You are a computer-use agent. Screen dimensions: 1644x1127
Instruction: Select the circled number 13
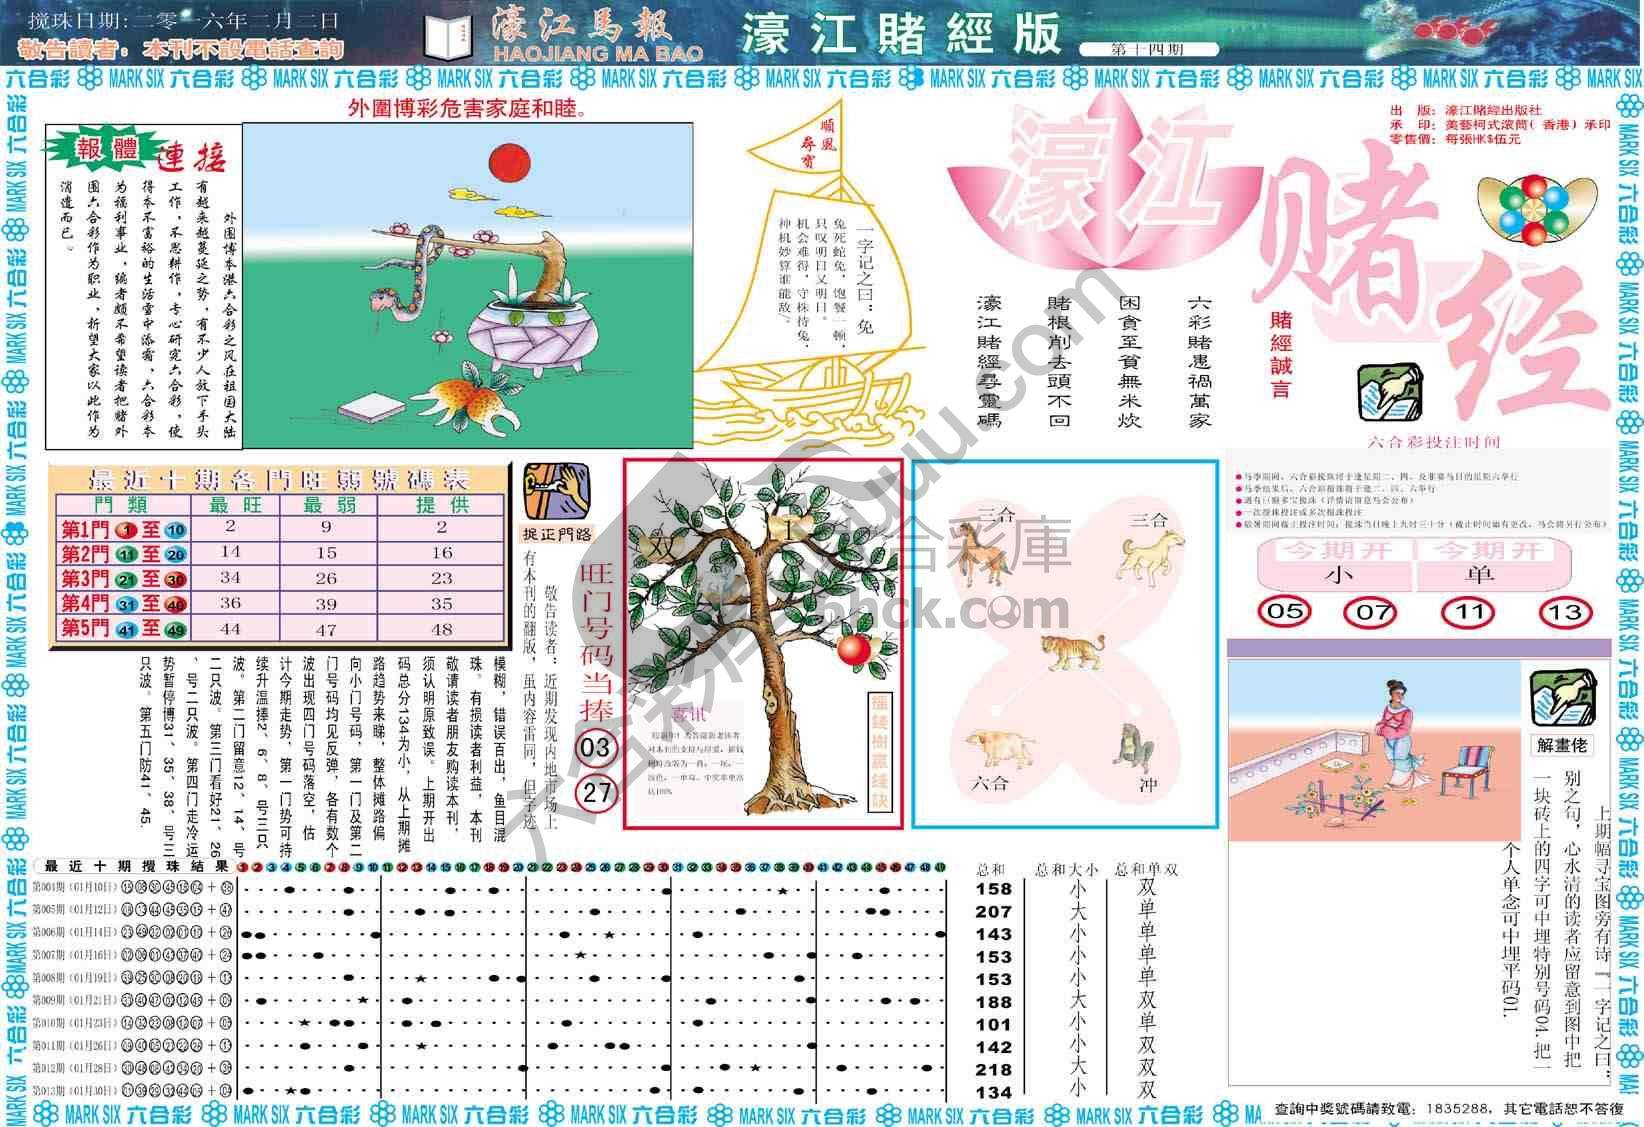(1565, 611)
